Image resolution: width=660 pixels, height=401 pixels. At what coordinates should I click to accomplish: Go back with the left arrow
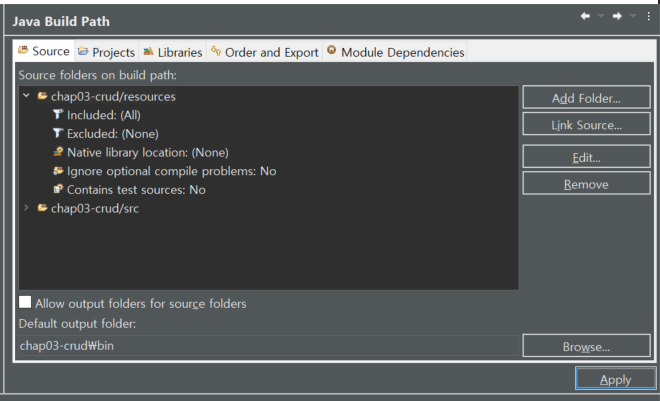coord(585,16)
